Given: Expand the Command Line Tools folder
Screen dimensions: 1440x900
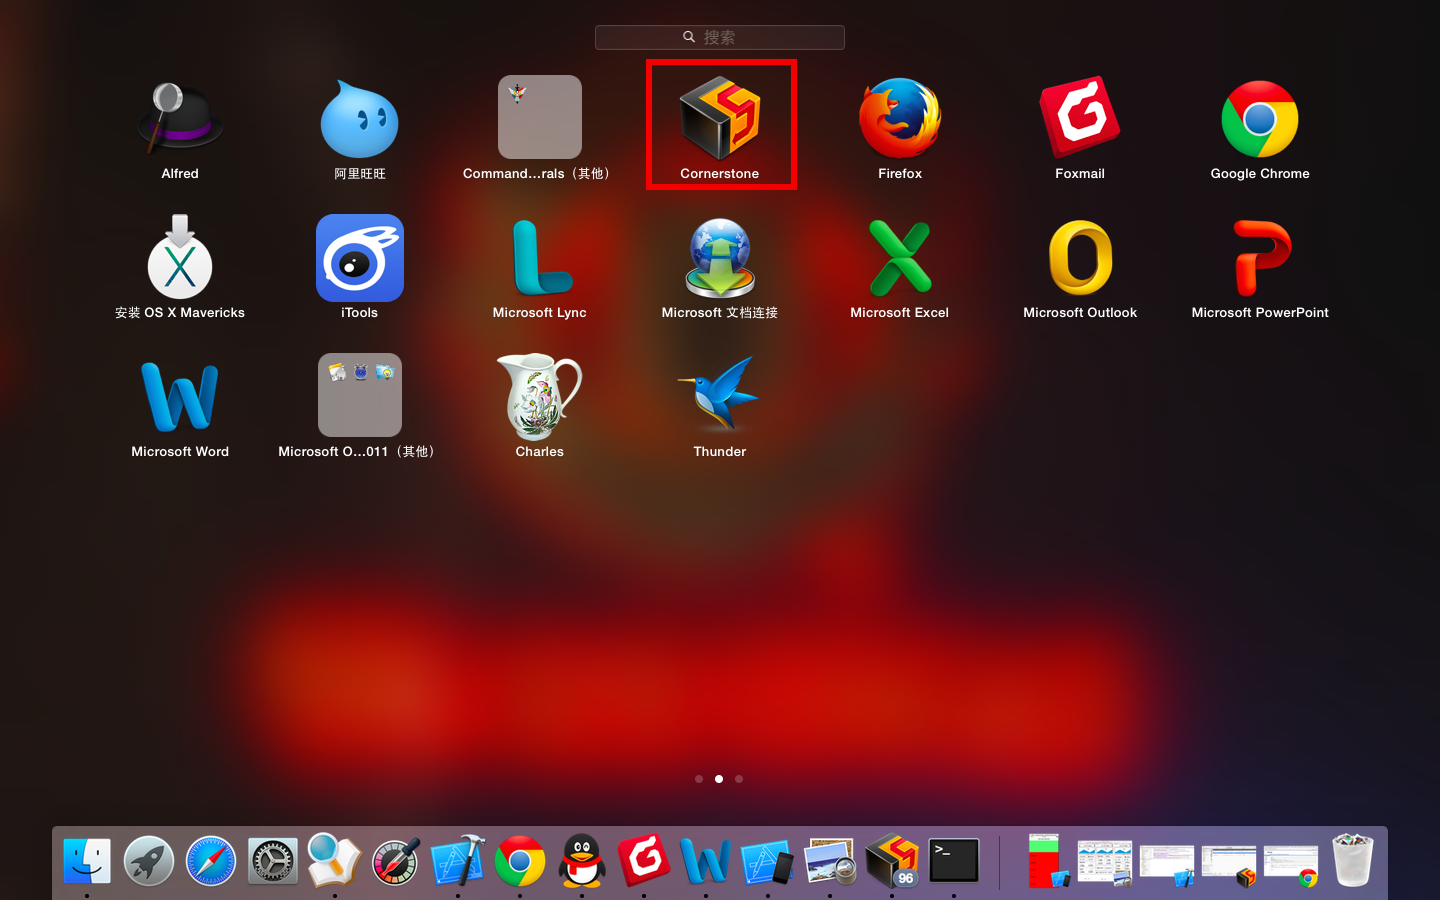Looking at the screenshot, I should (x=540, y=118).
